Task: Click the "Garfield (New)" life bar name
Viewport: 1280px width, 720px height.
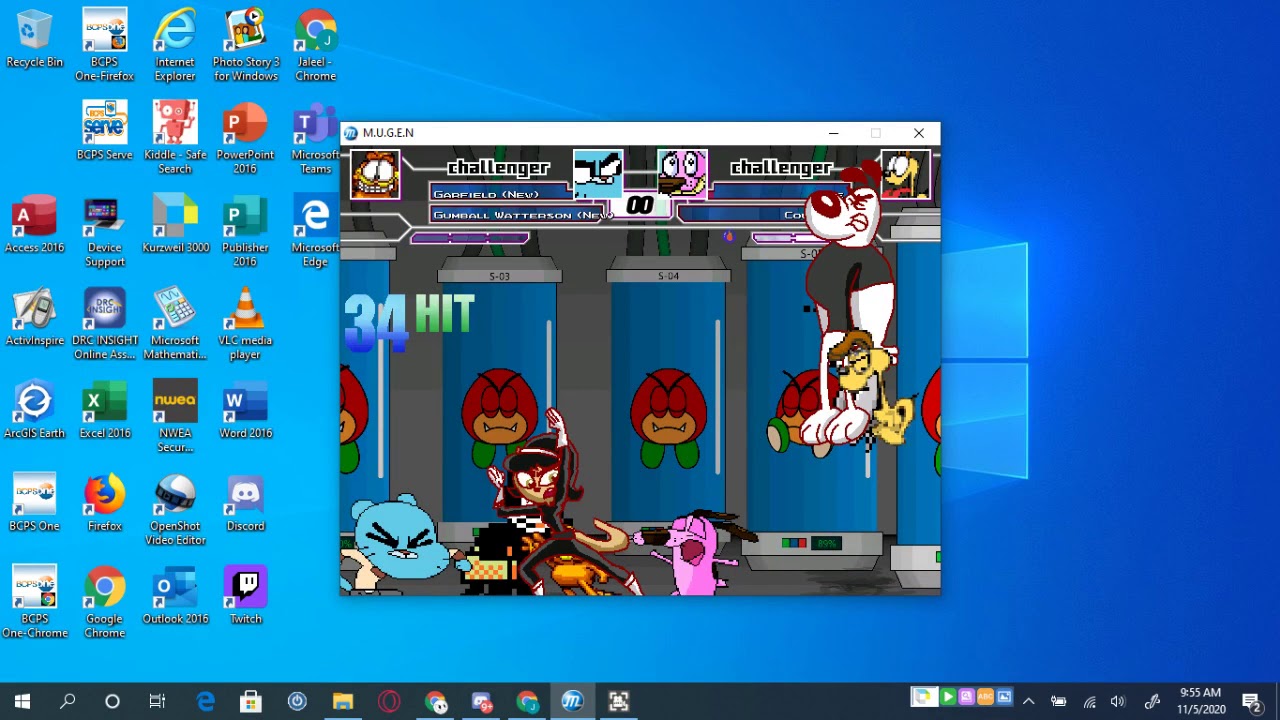Action: (x=486, y=194)
